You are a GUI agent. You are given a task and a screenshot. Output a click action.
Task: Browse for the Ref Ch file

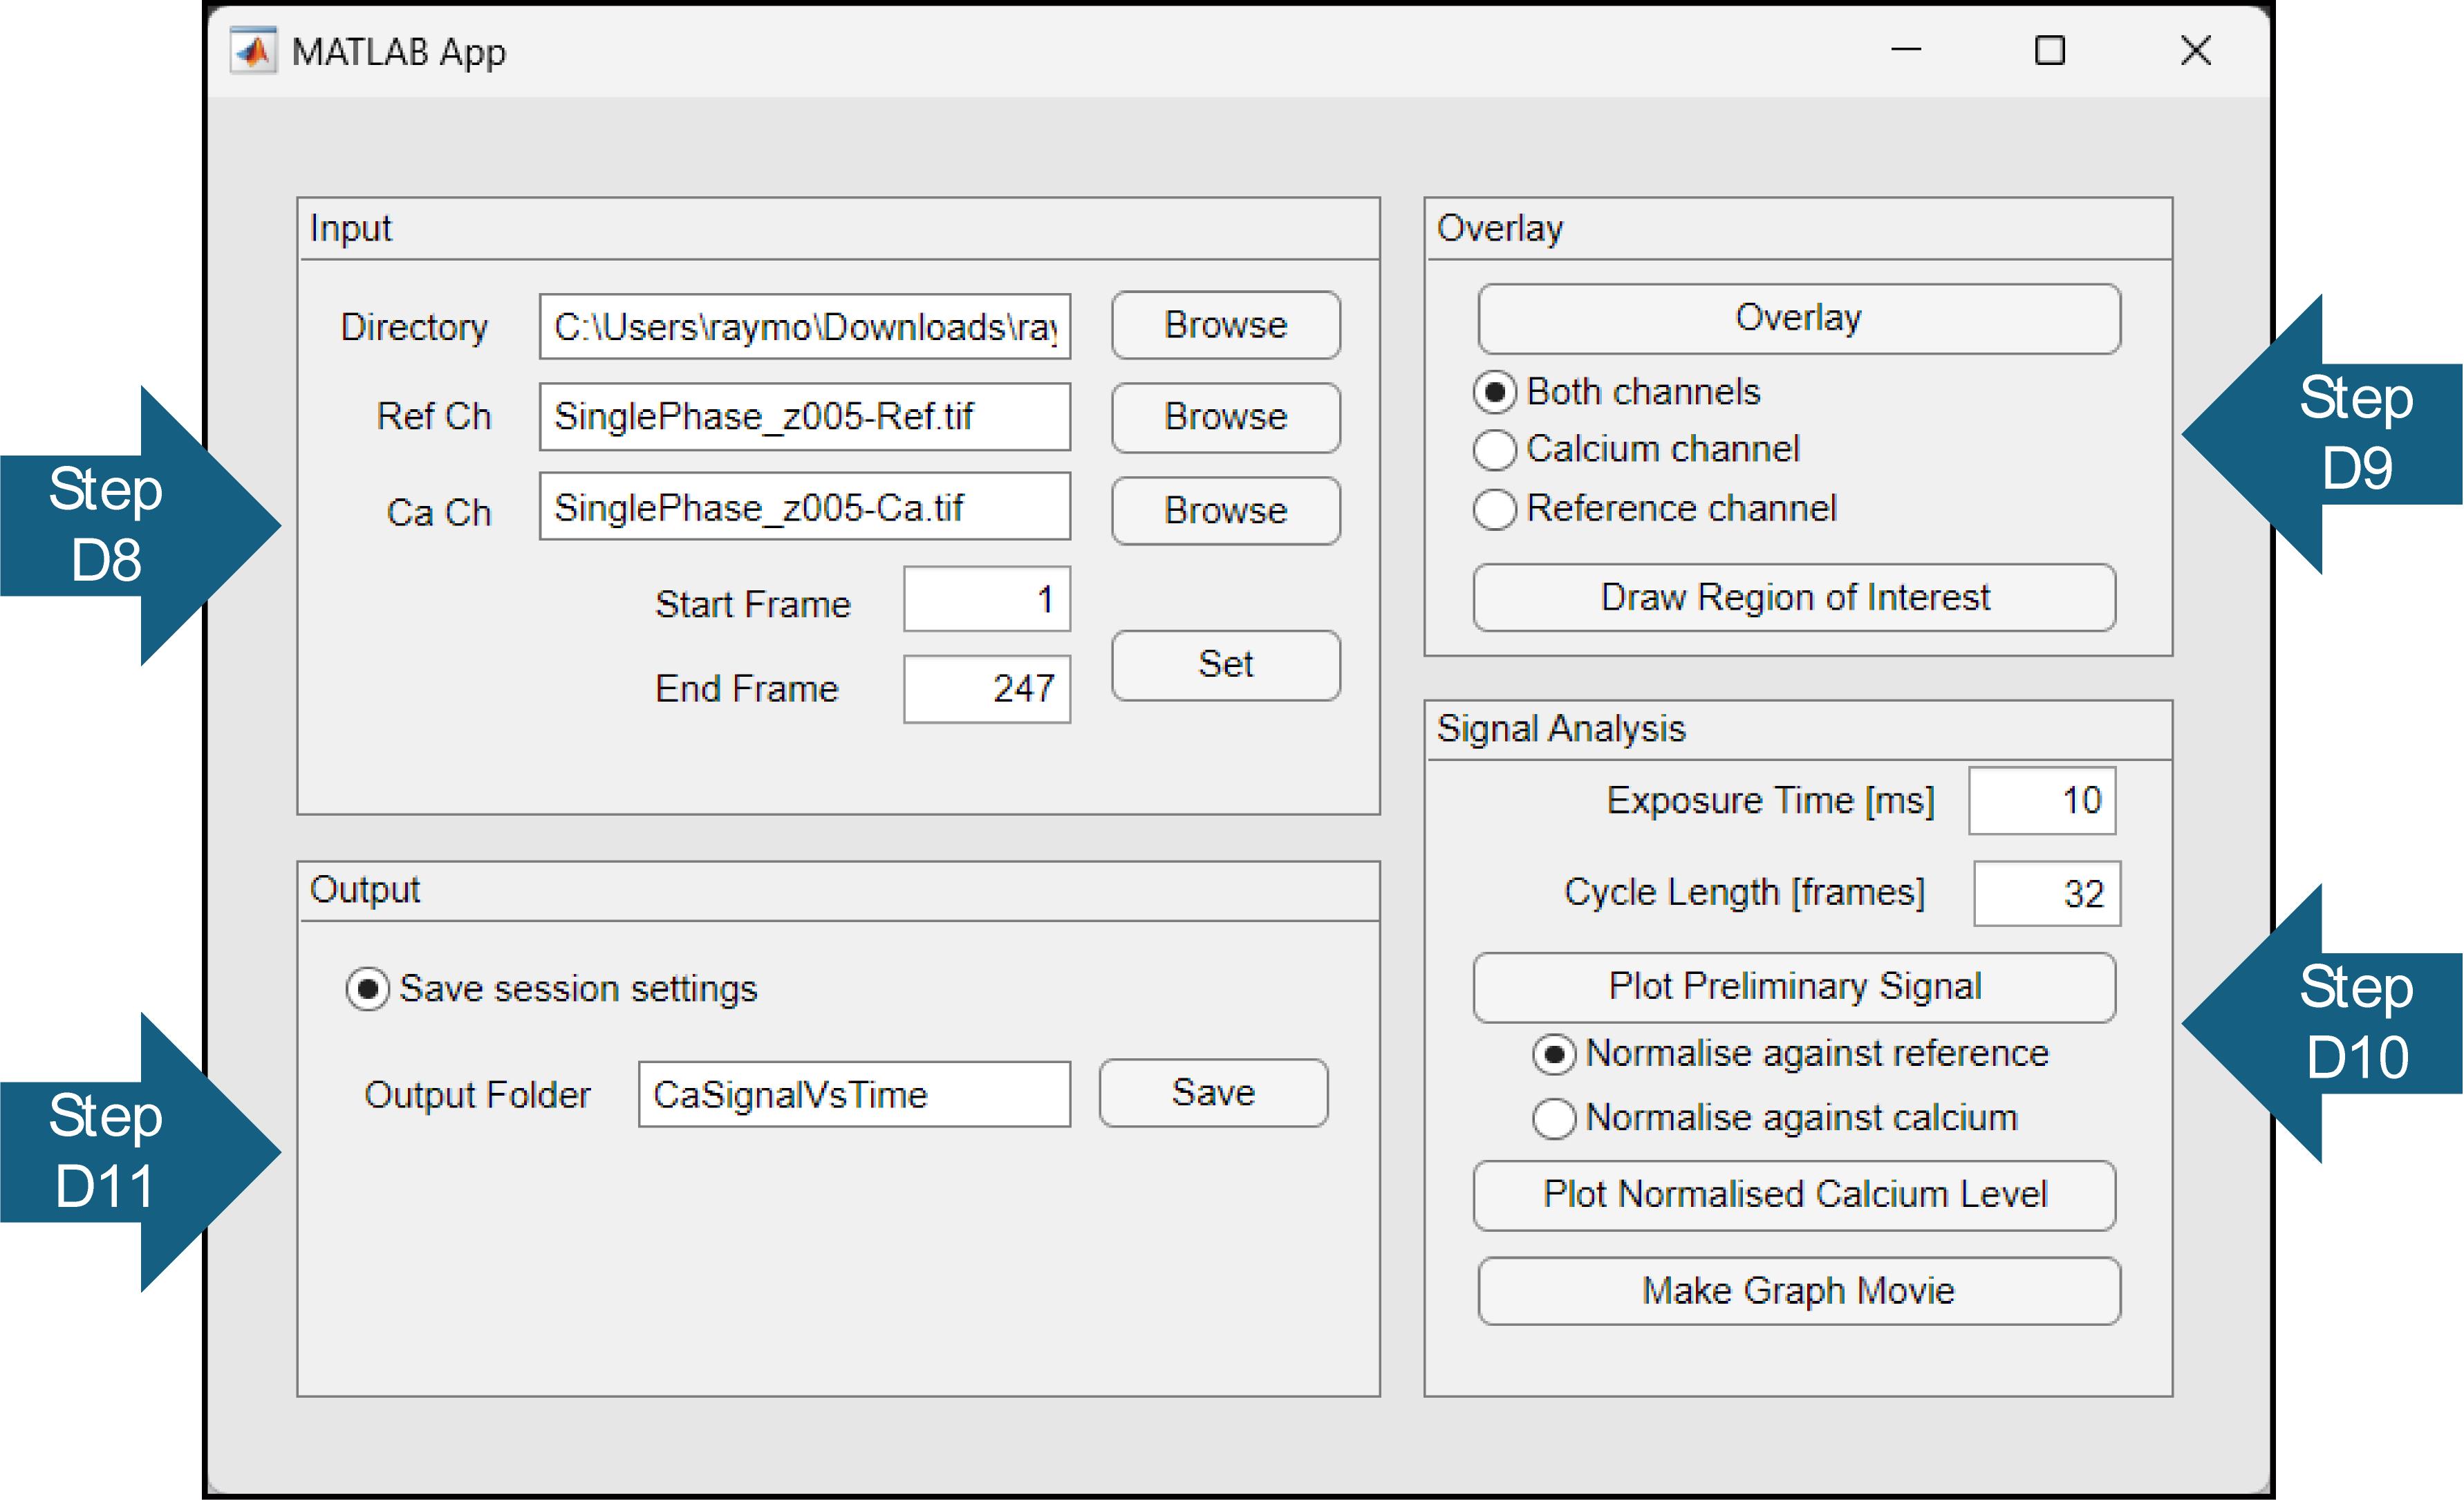point(1226,417)
